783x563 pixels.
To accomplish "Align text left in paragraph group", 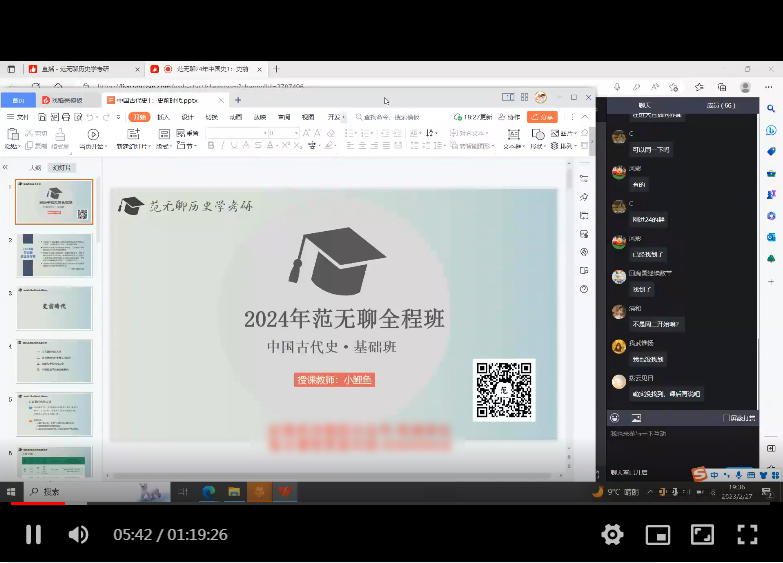I will (350, 145).
